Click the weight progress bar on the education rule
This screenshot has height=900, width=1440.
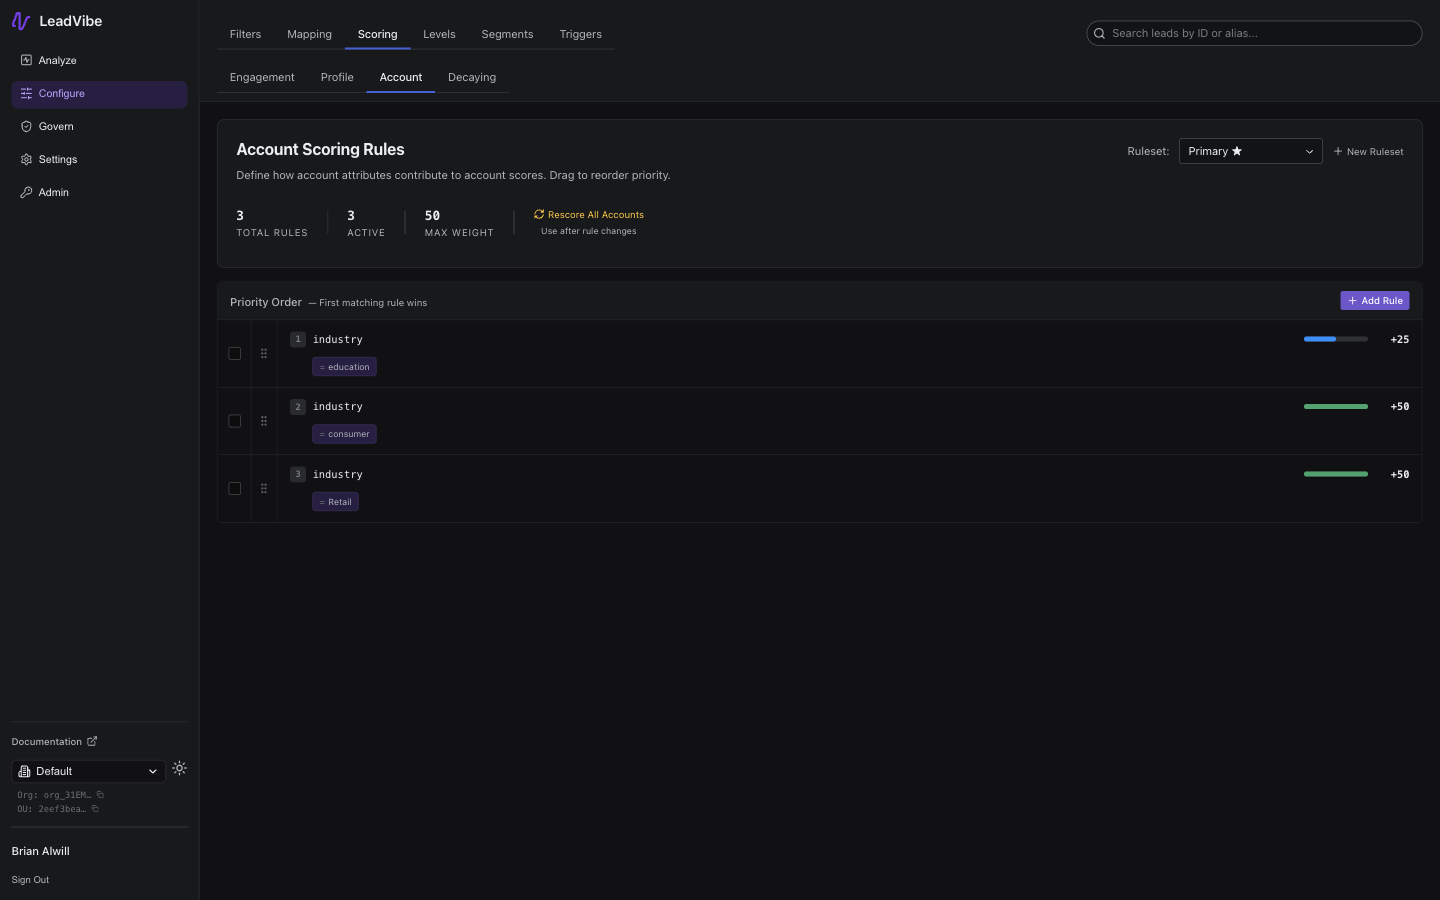coord(1335,339)
